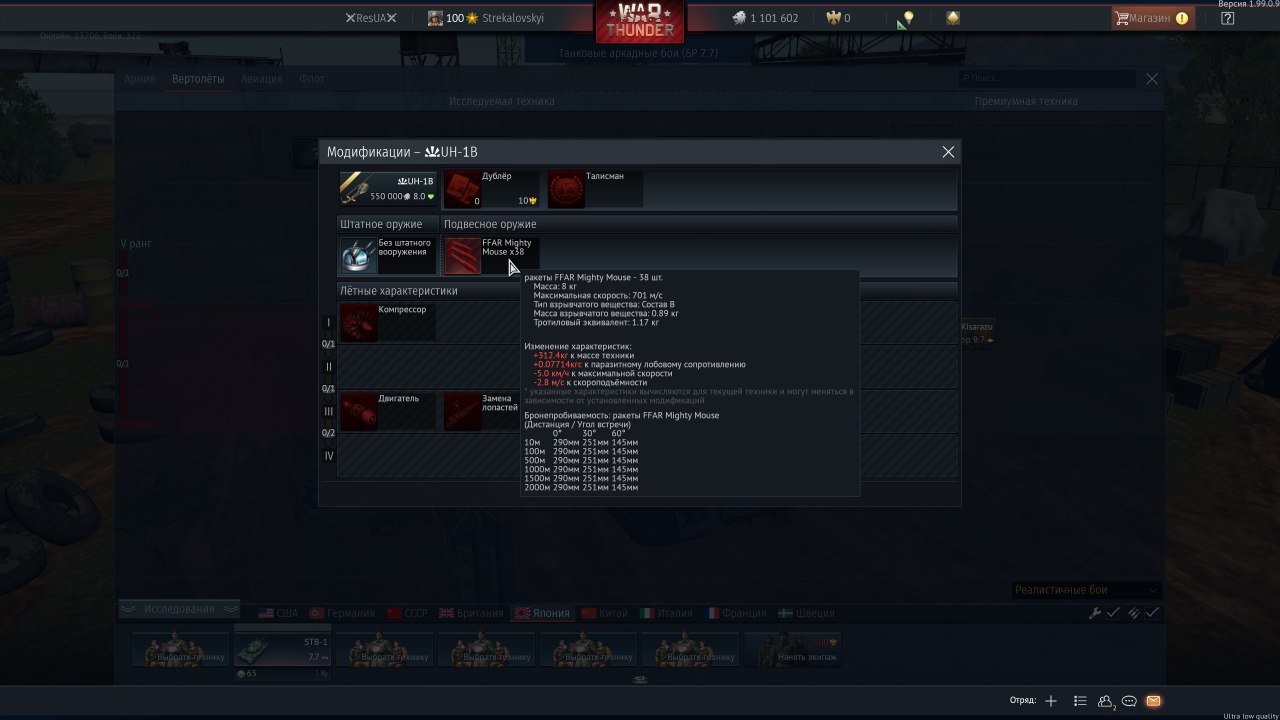This screenshot has height=720, width=1280.
Task: Expand the Исследования panel
Action: point(179,608)
